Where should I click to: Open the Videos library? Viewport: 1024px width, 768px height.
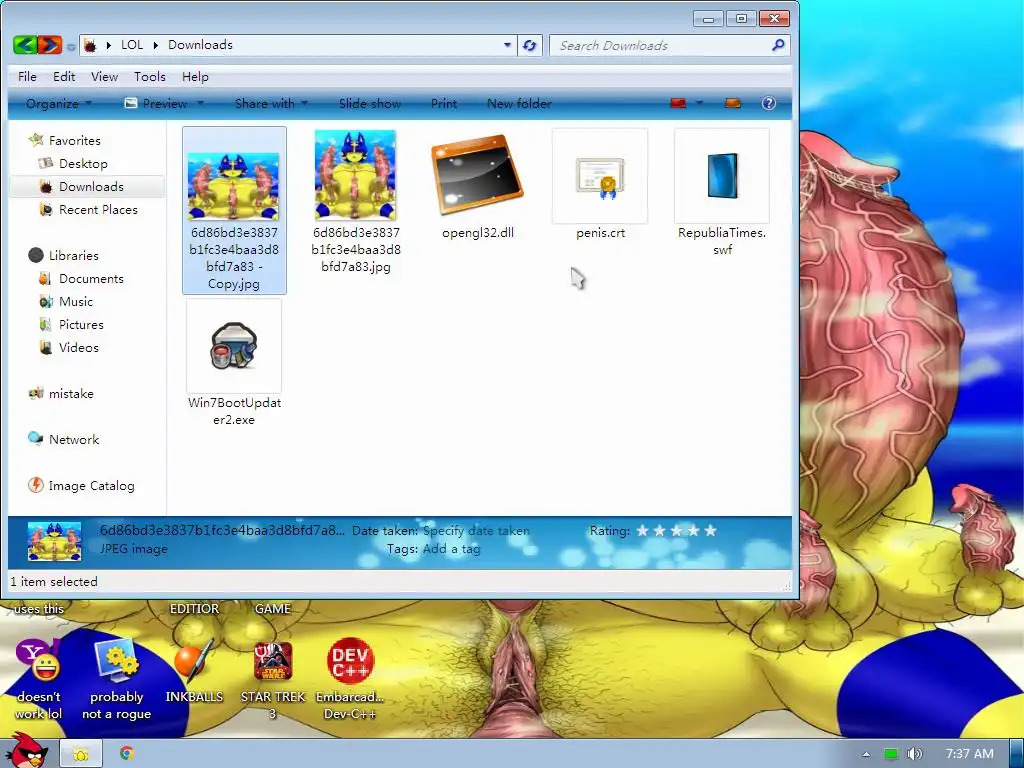tap(78, 347)
